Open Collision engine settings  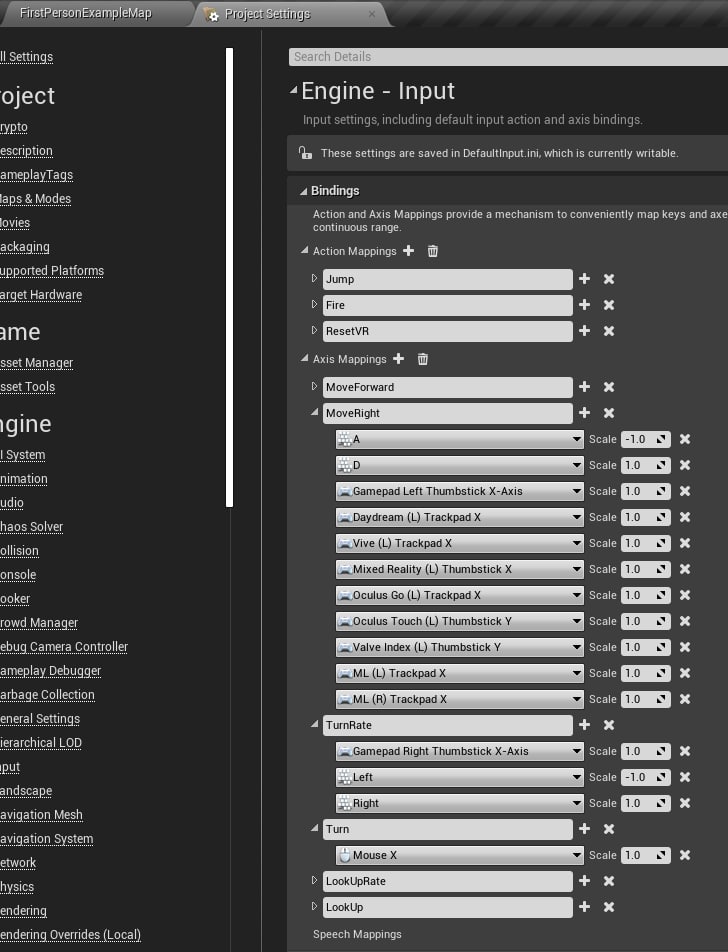click(19, 551)
